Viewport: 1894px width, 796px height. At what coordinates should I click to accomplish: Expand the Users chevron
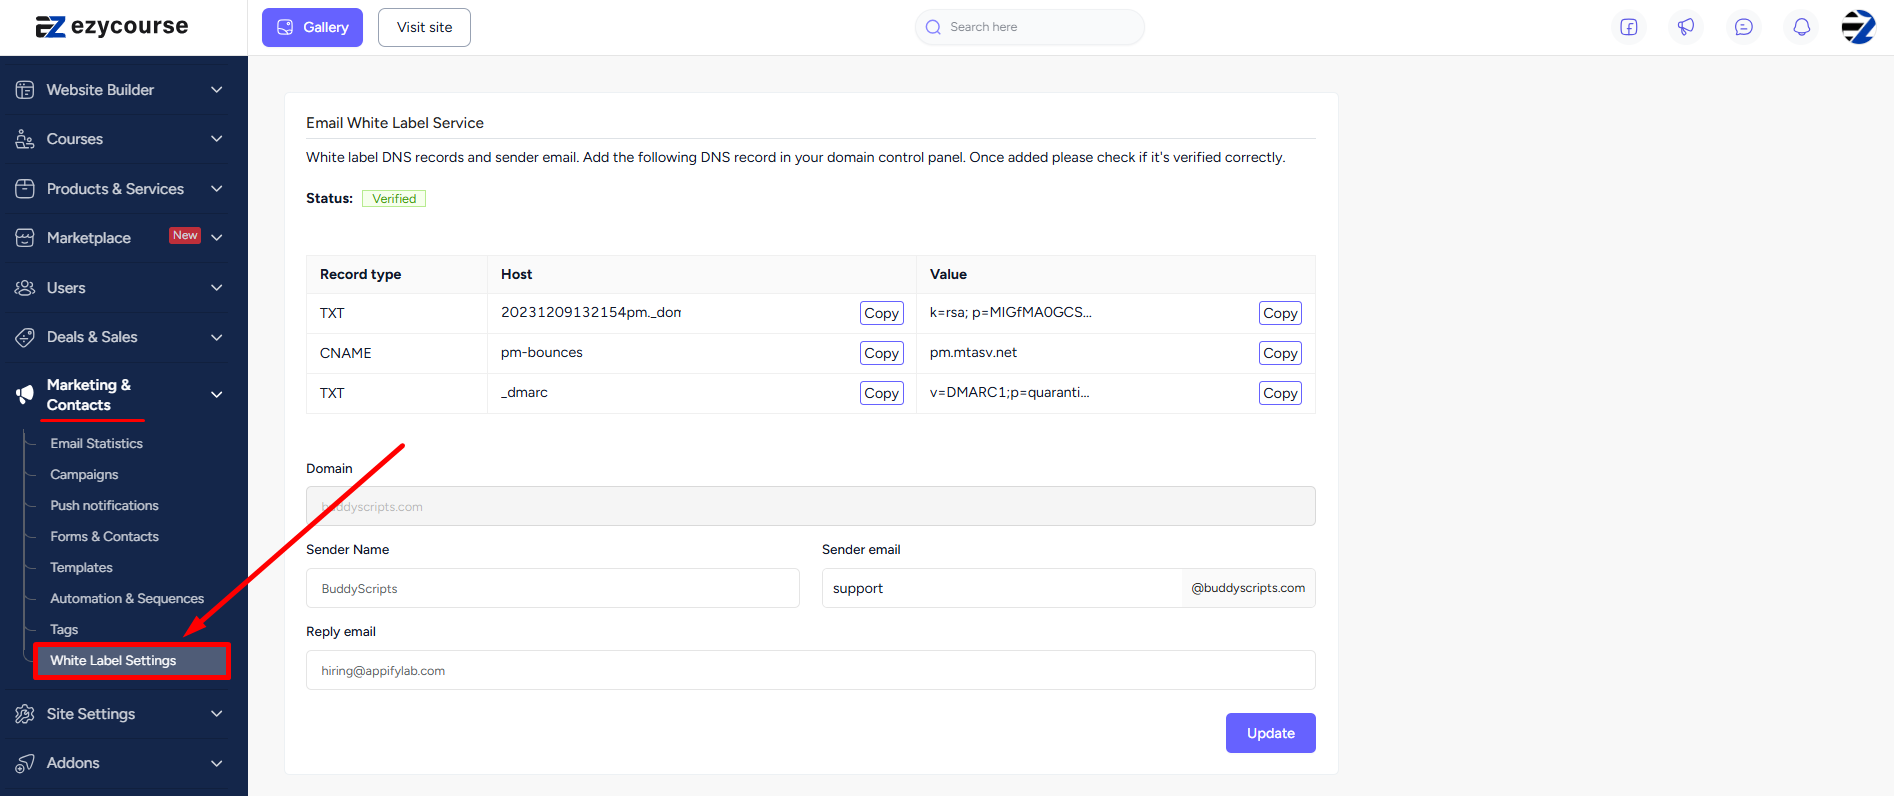coord(216,288)
